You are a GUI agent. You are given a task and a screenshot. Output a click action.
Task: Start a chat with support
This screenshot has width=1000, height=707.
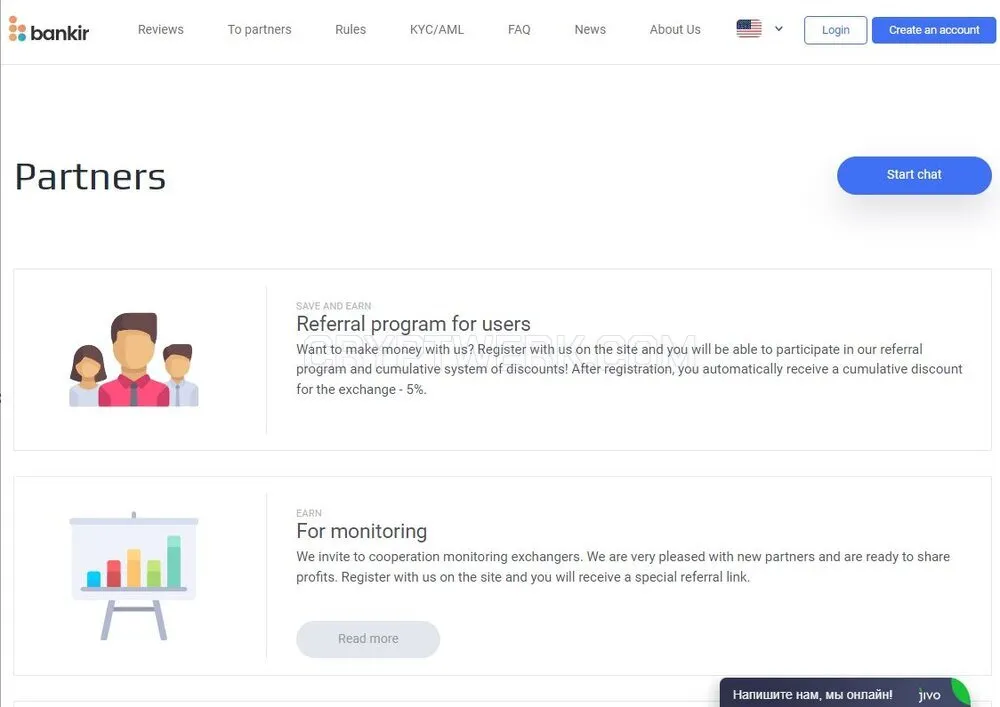click(914, 175)
